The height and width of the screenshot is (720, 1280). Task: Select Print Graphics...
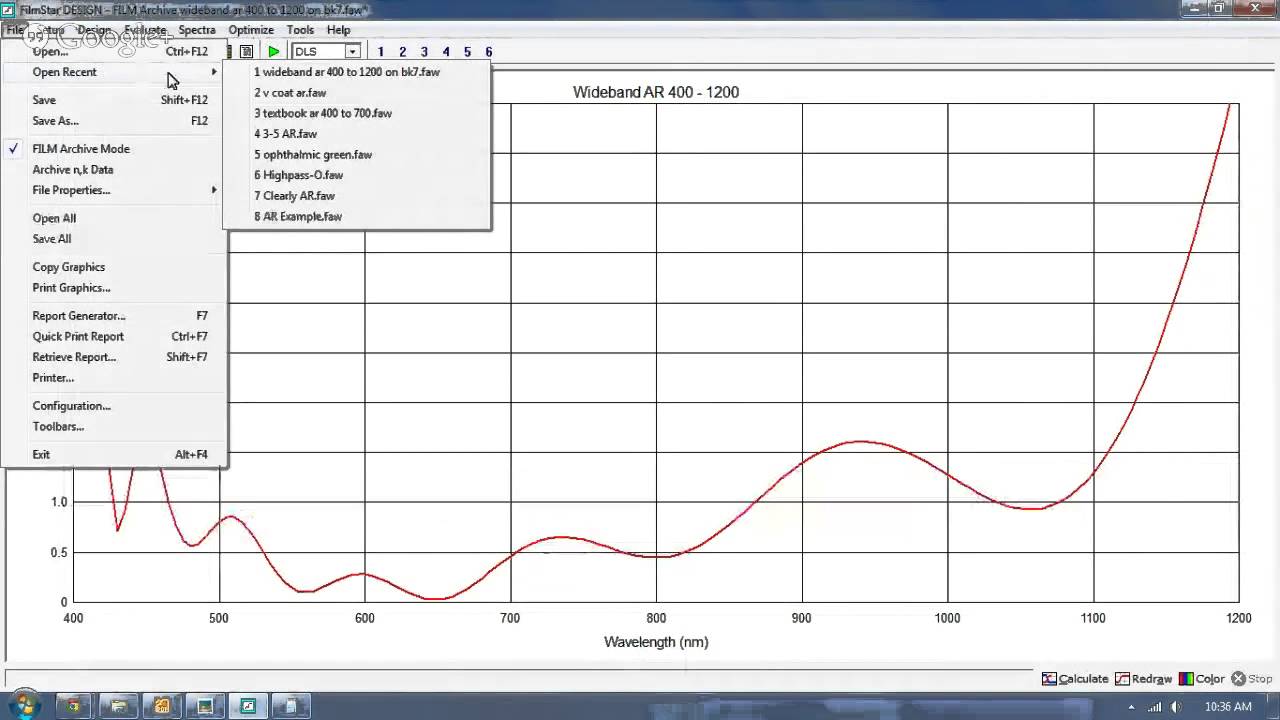pos(116,288)
